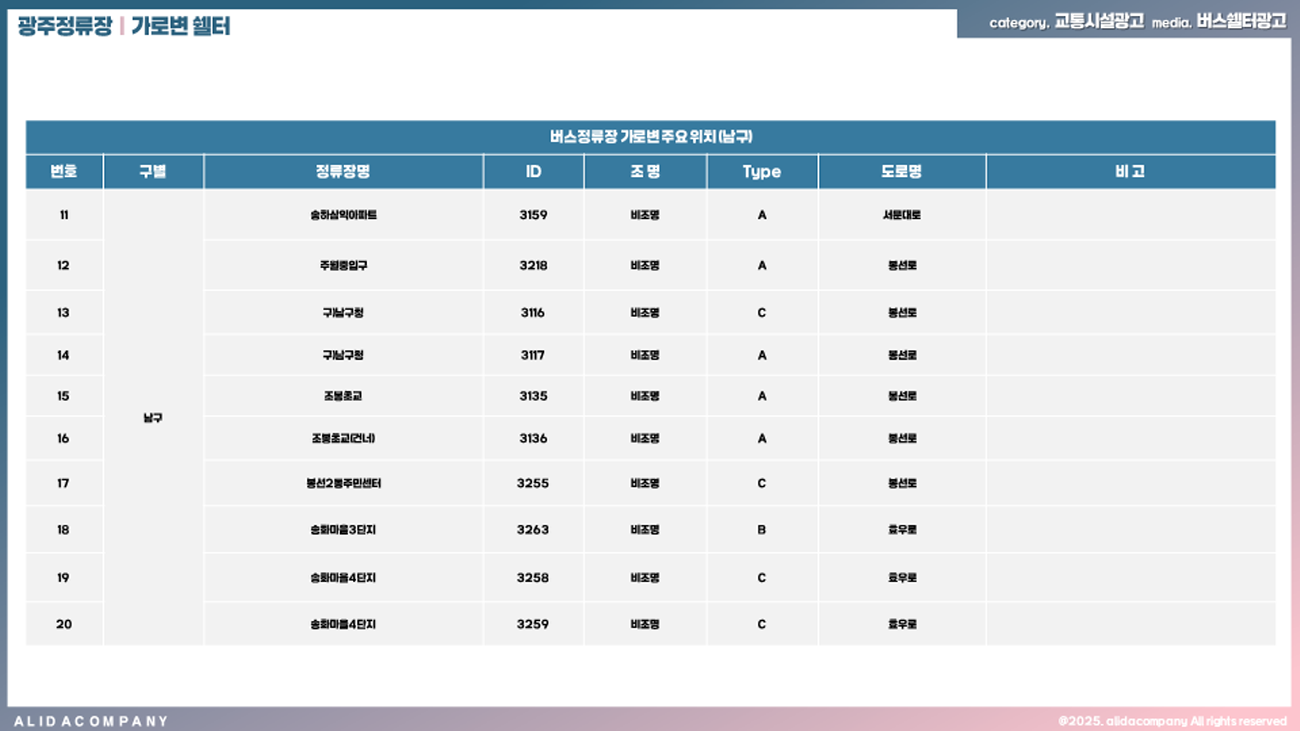Click the 송화마을3단지 stop cell
The image size is (1300, 731).
click(x=343, y=530)
